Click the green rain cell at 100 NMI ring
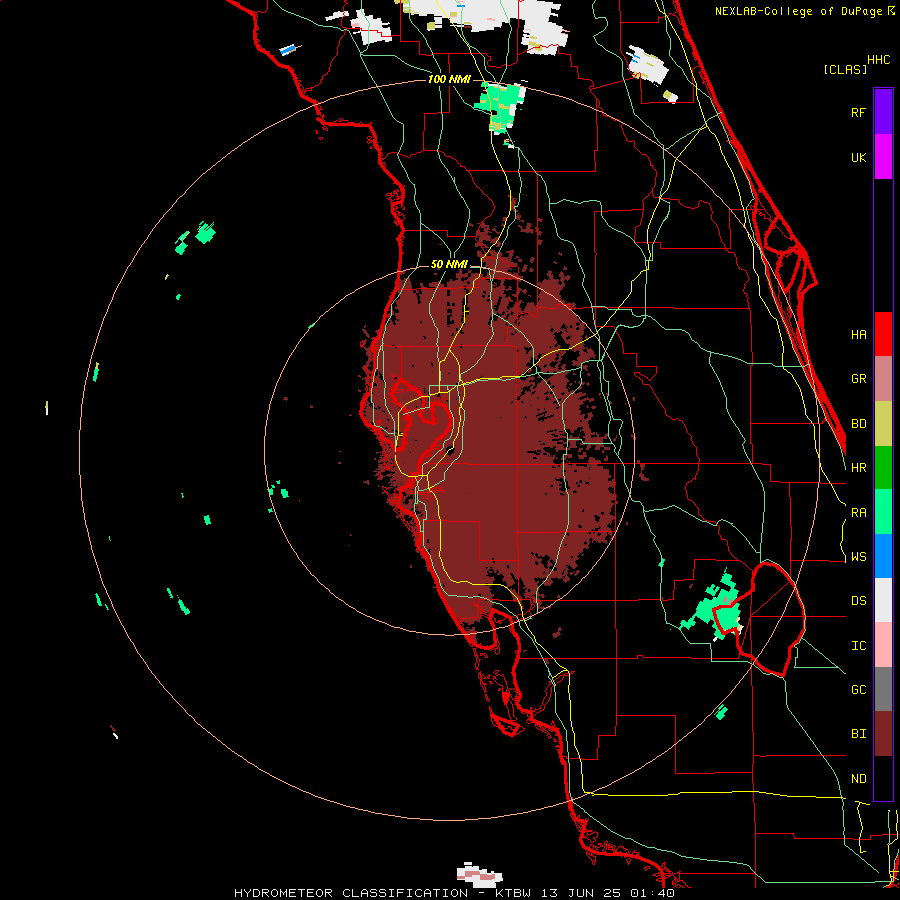 pyautogui.click(x=500, y=106)
